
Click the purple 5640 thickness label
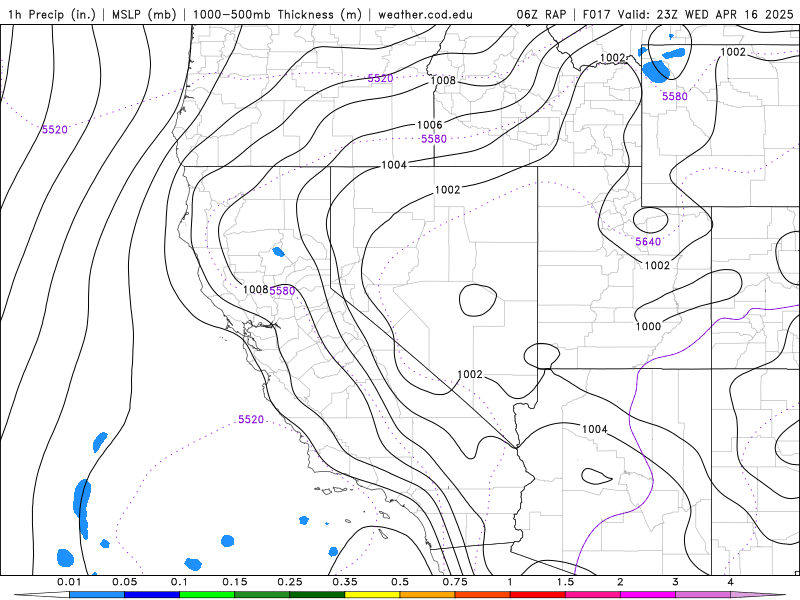[x=648, y=241]
